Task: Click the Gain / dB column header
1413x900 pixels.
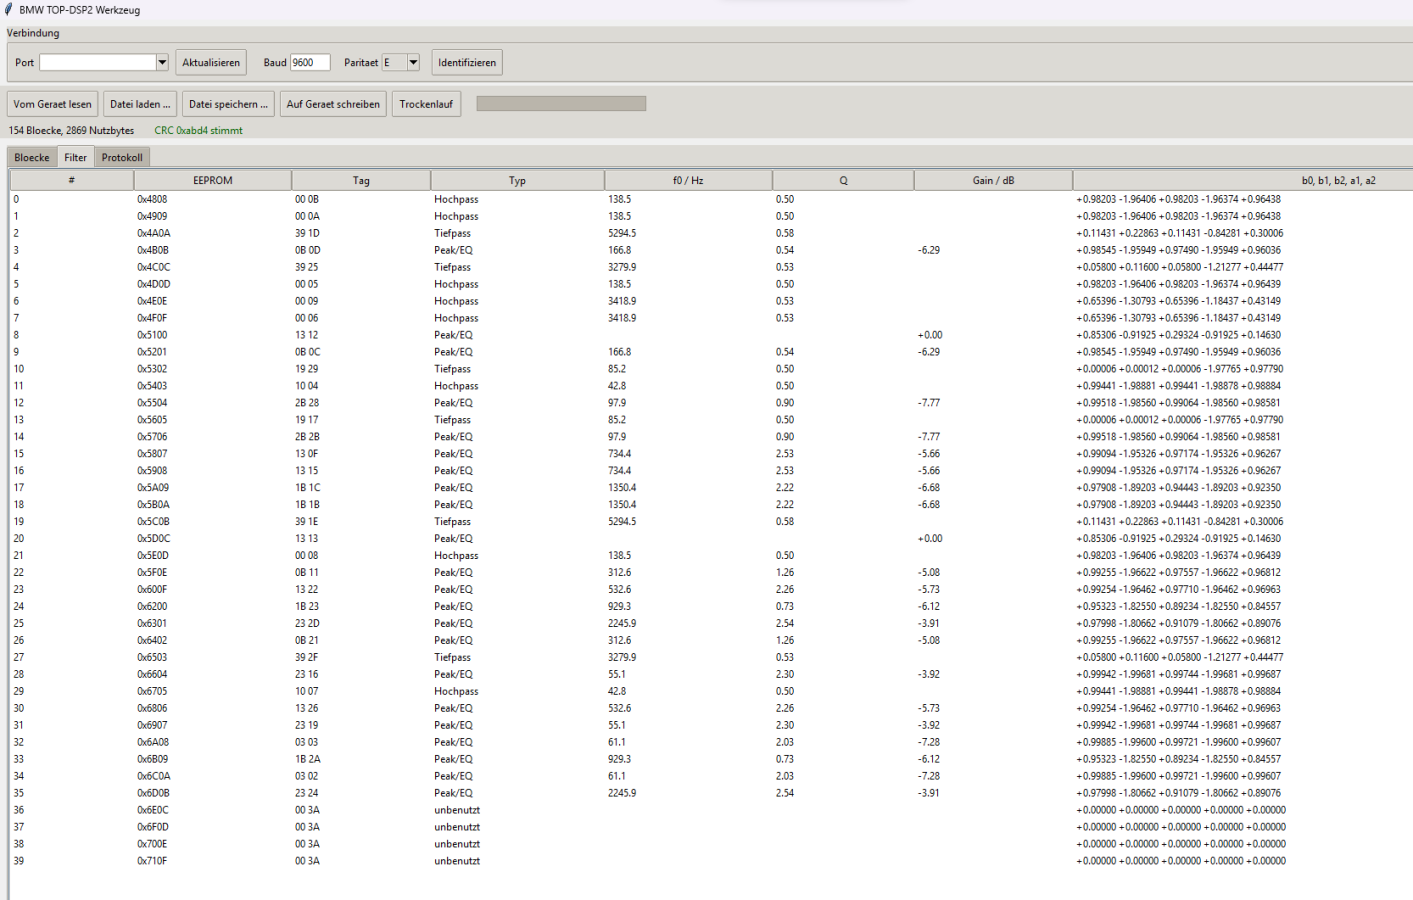Action: click(993, 180)
